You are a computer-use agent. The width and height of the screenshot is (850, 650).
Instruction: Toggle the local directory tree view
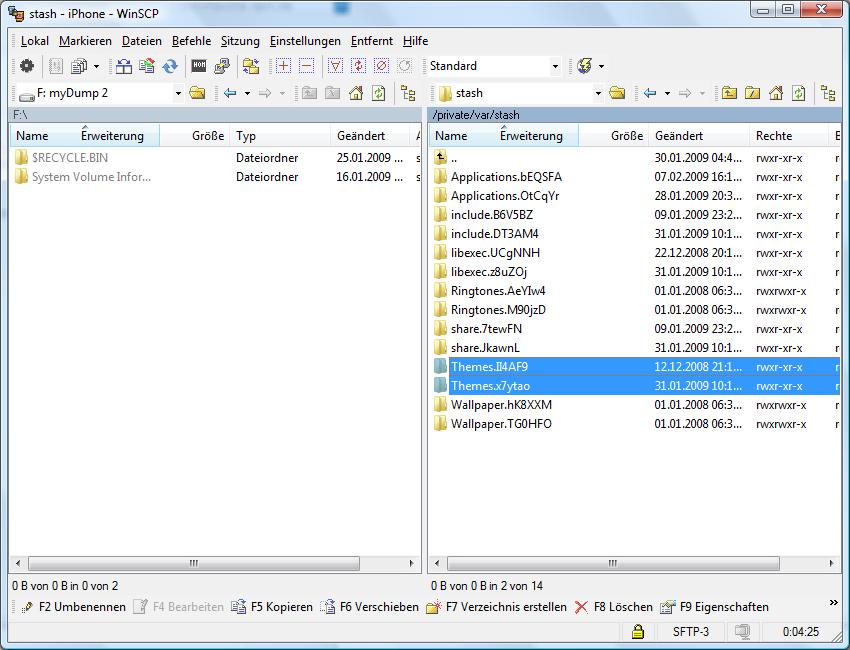click(408, 93)
